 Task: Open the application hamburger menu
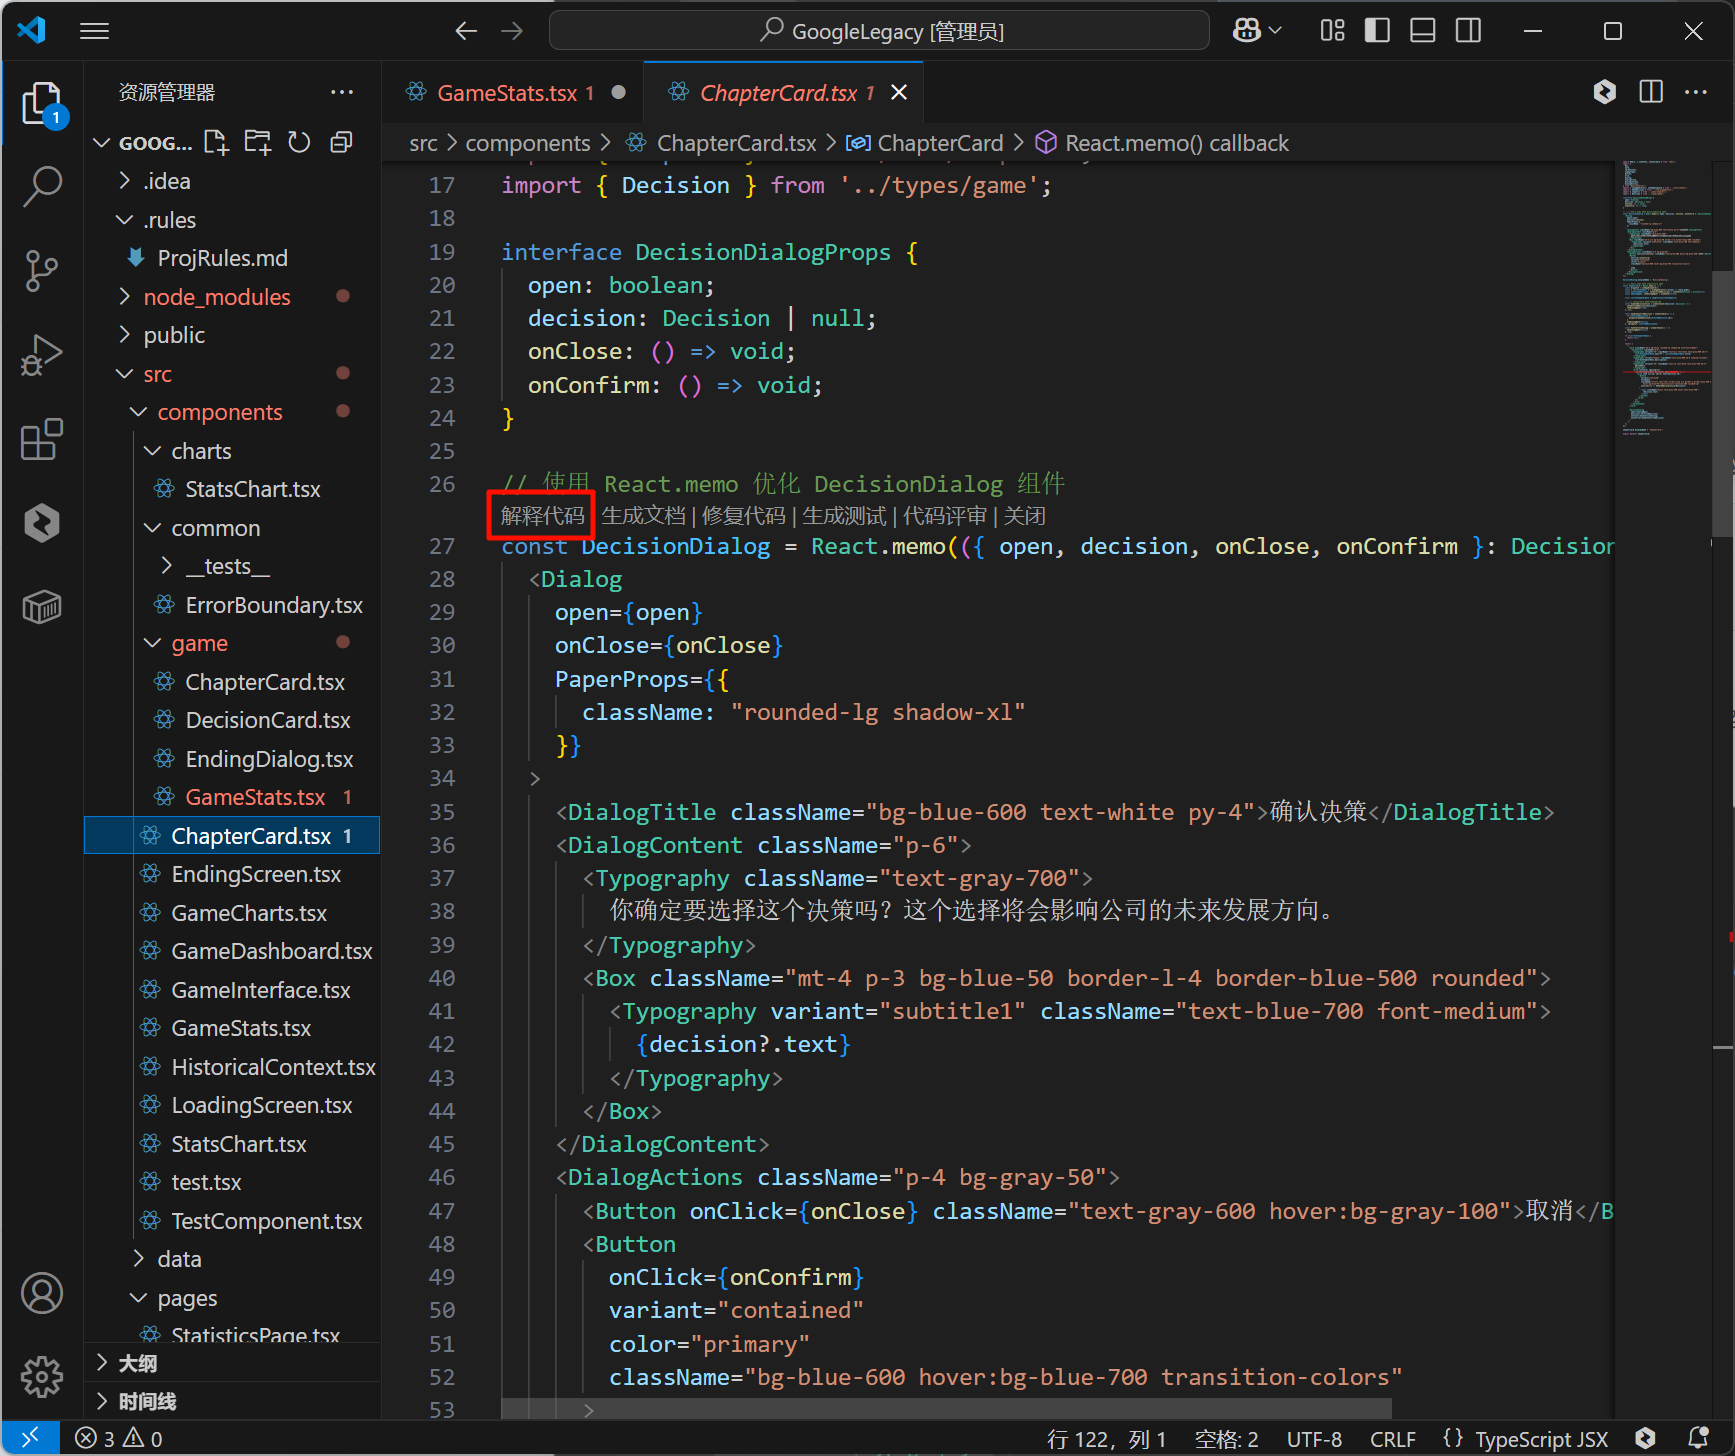tap(95, 31)
